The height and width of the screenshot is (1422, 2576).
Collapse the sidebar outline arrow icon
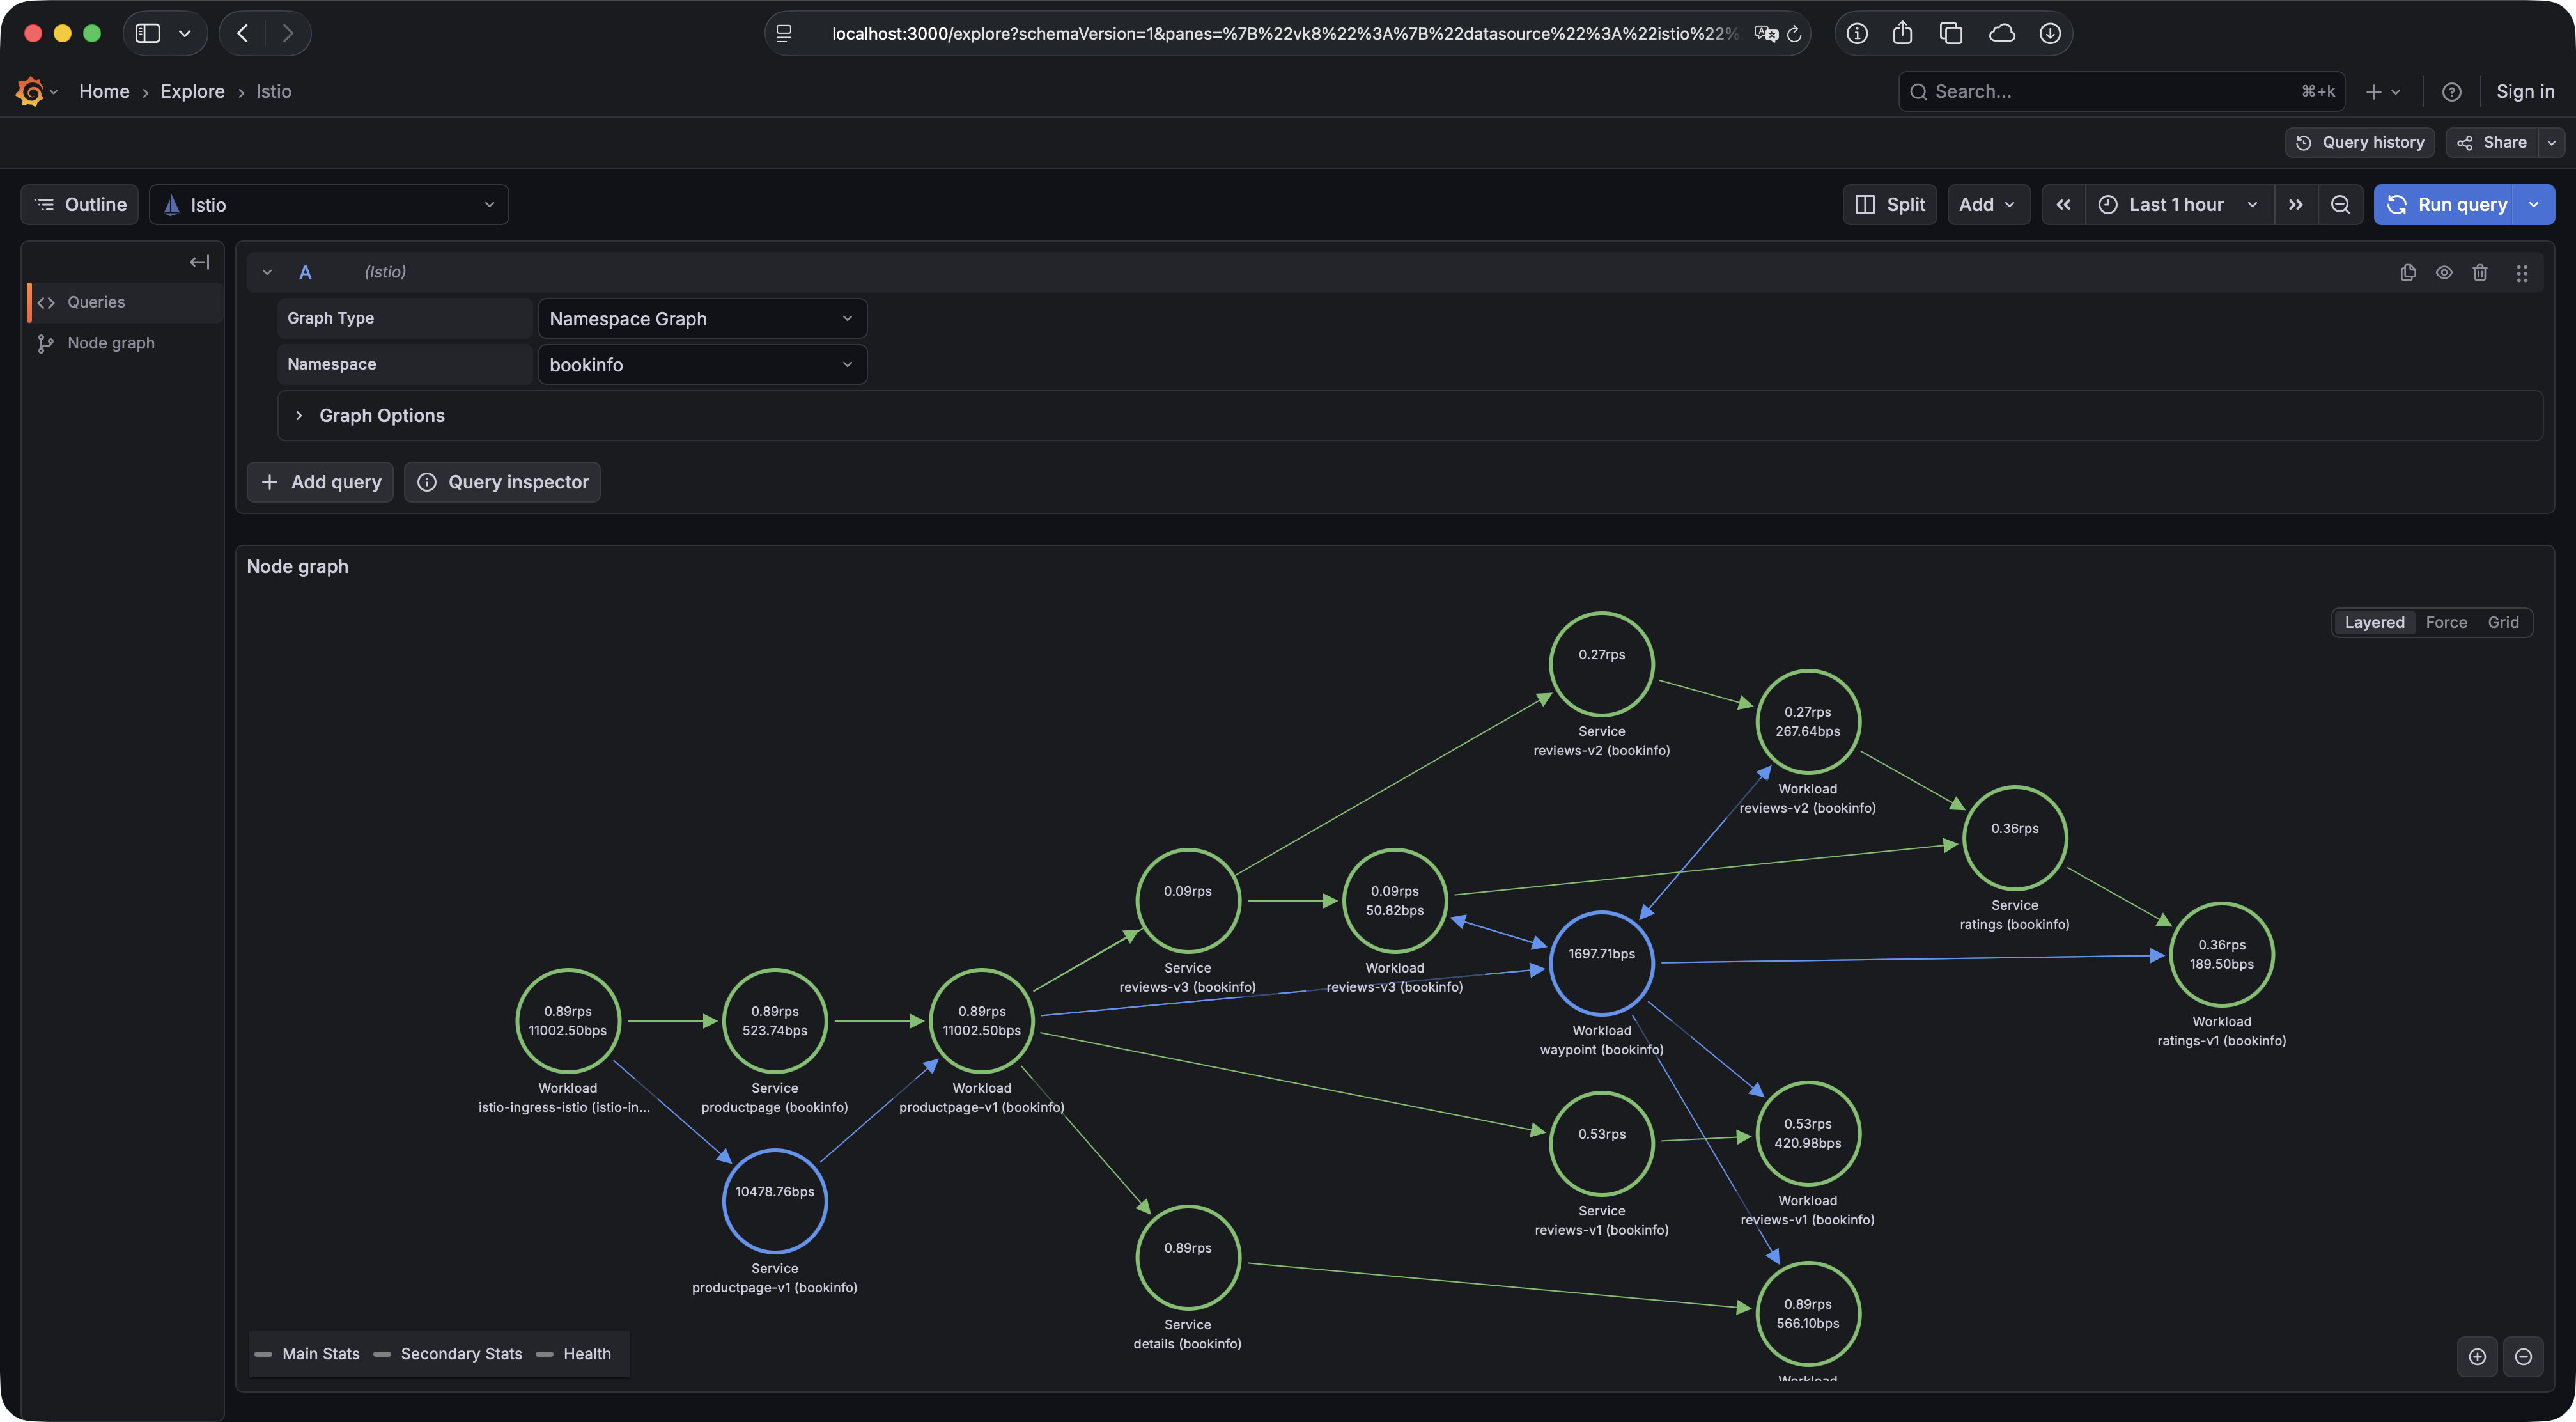(x=199, y=262)
